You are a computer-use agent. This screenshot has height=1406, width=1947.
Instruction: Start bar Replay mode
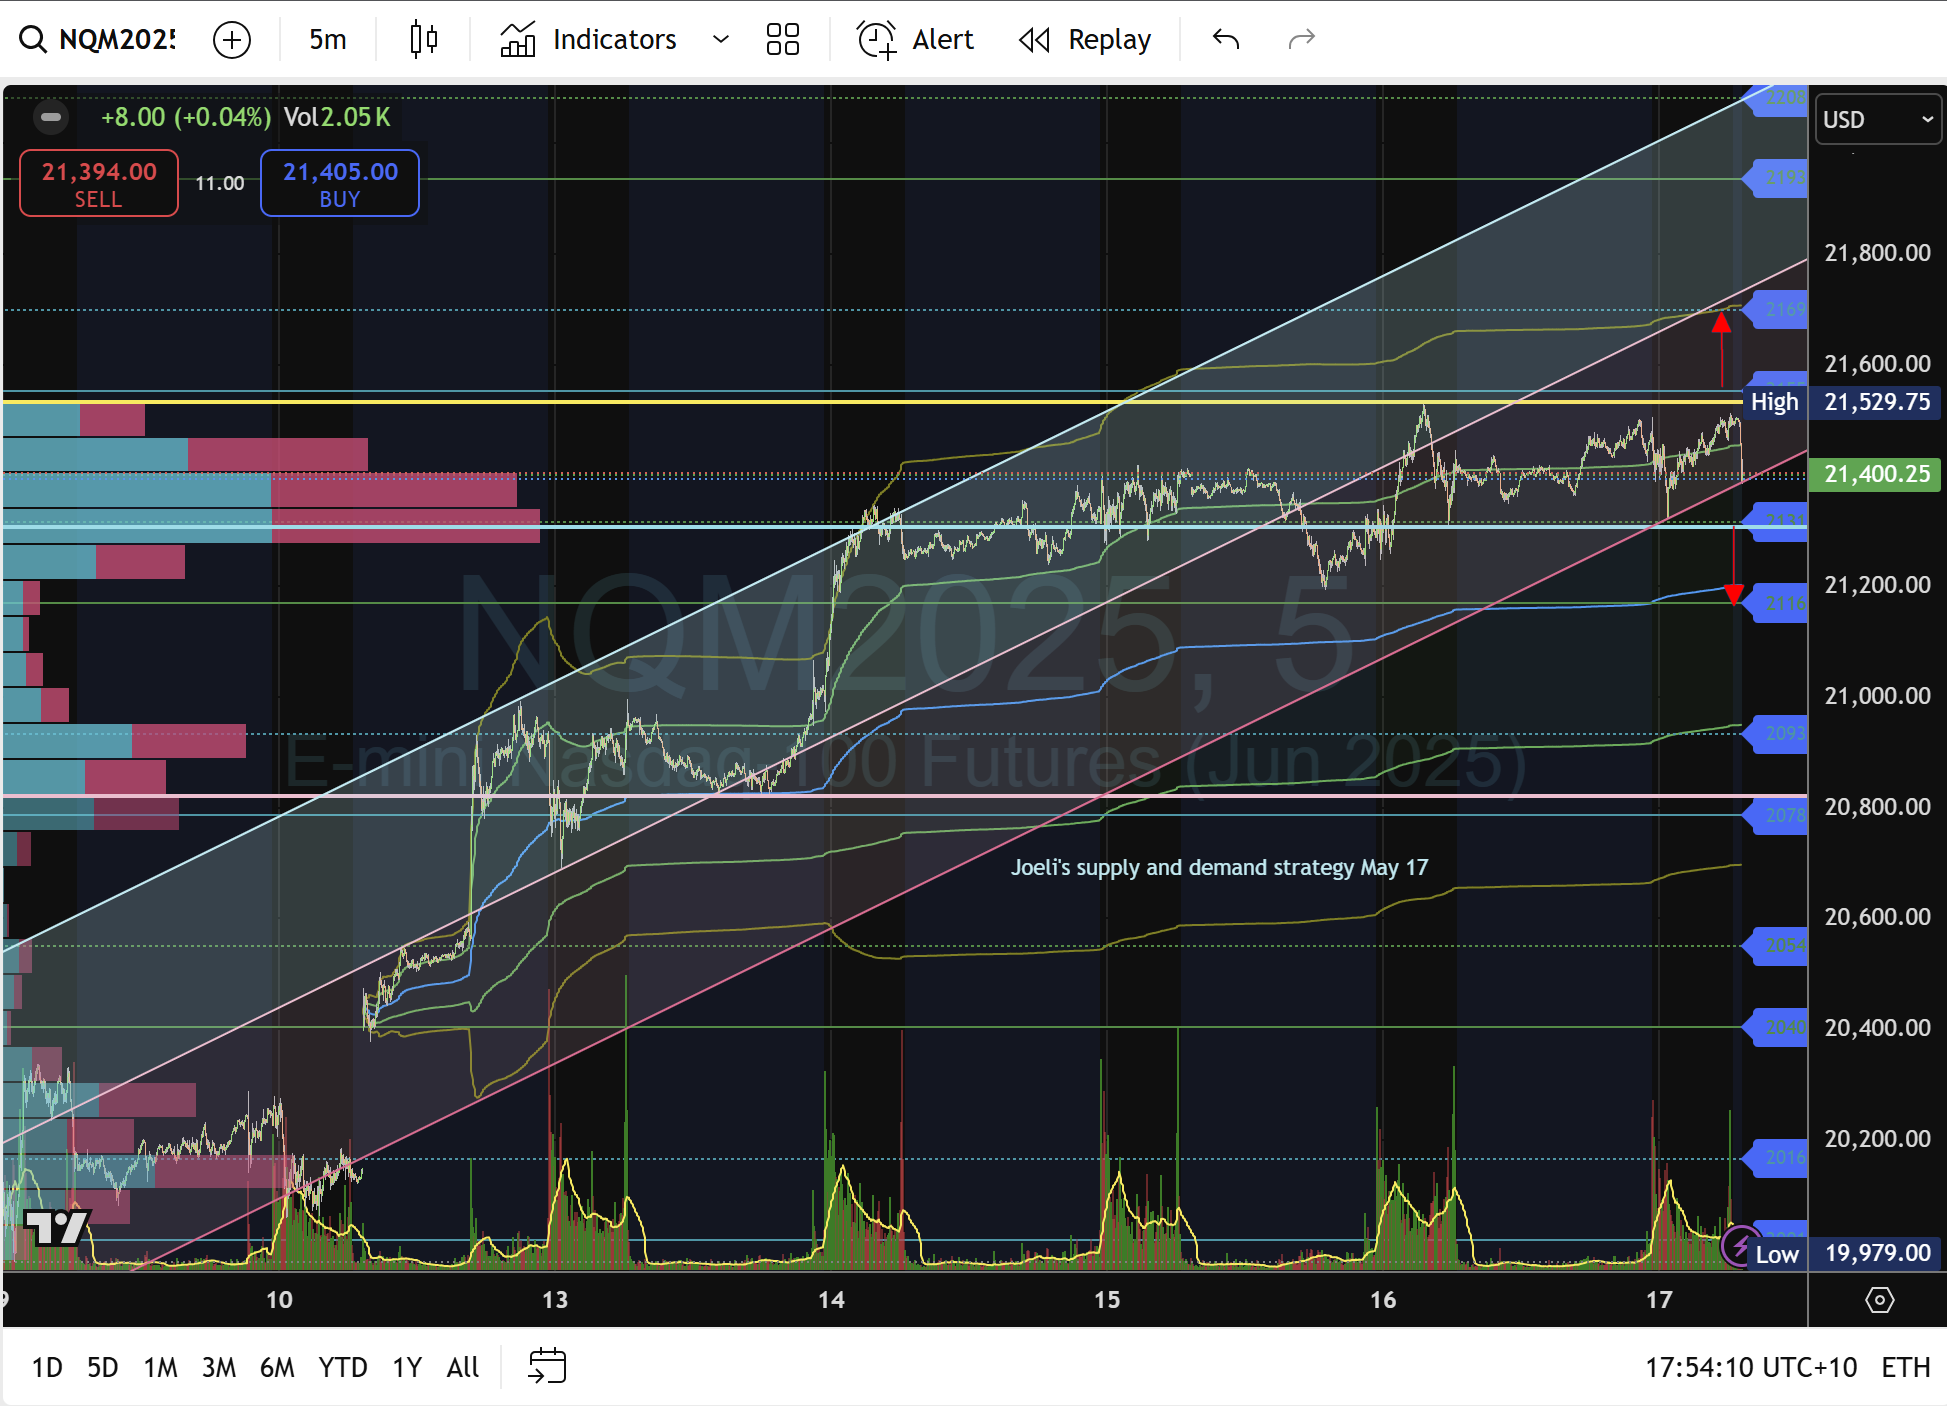pos(1085,39)
